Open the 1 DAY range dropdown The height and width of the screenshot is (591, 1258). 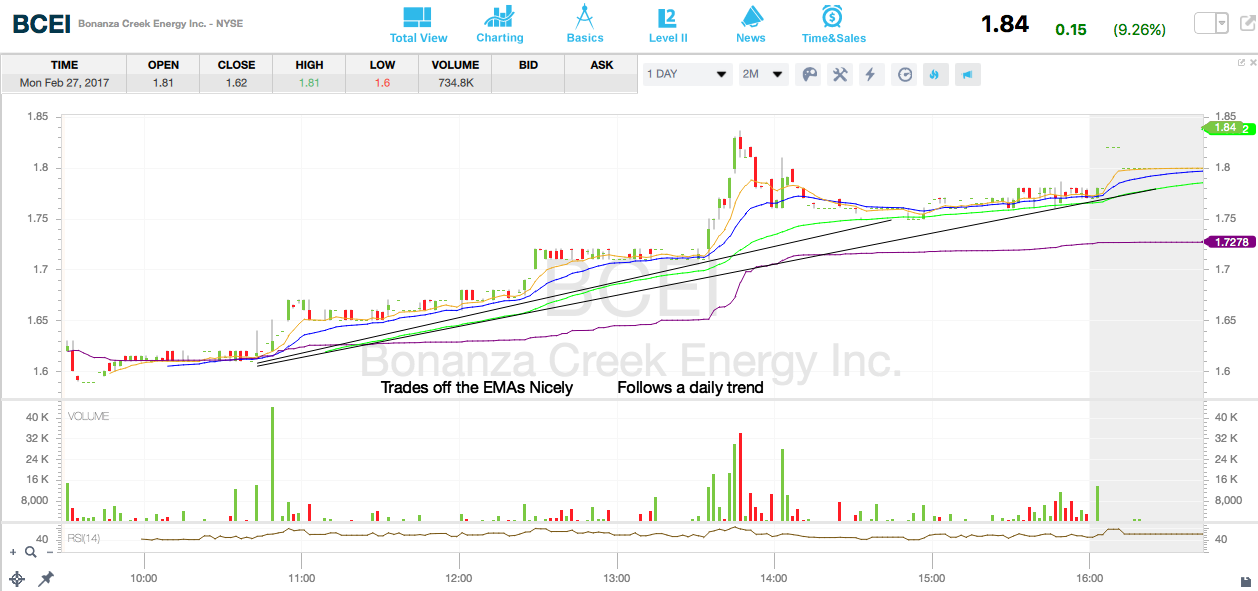pyautogui.click(x=687, y=74)
